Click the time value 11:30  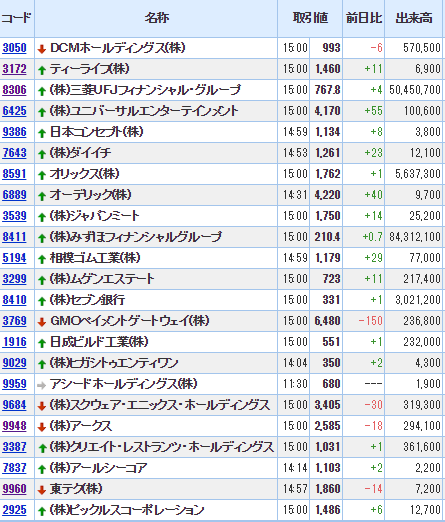pos(295,384)
